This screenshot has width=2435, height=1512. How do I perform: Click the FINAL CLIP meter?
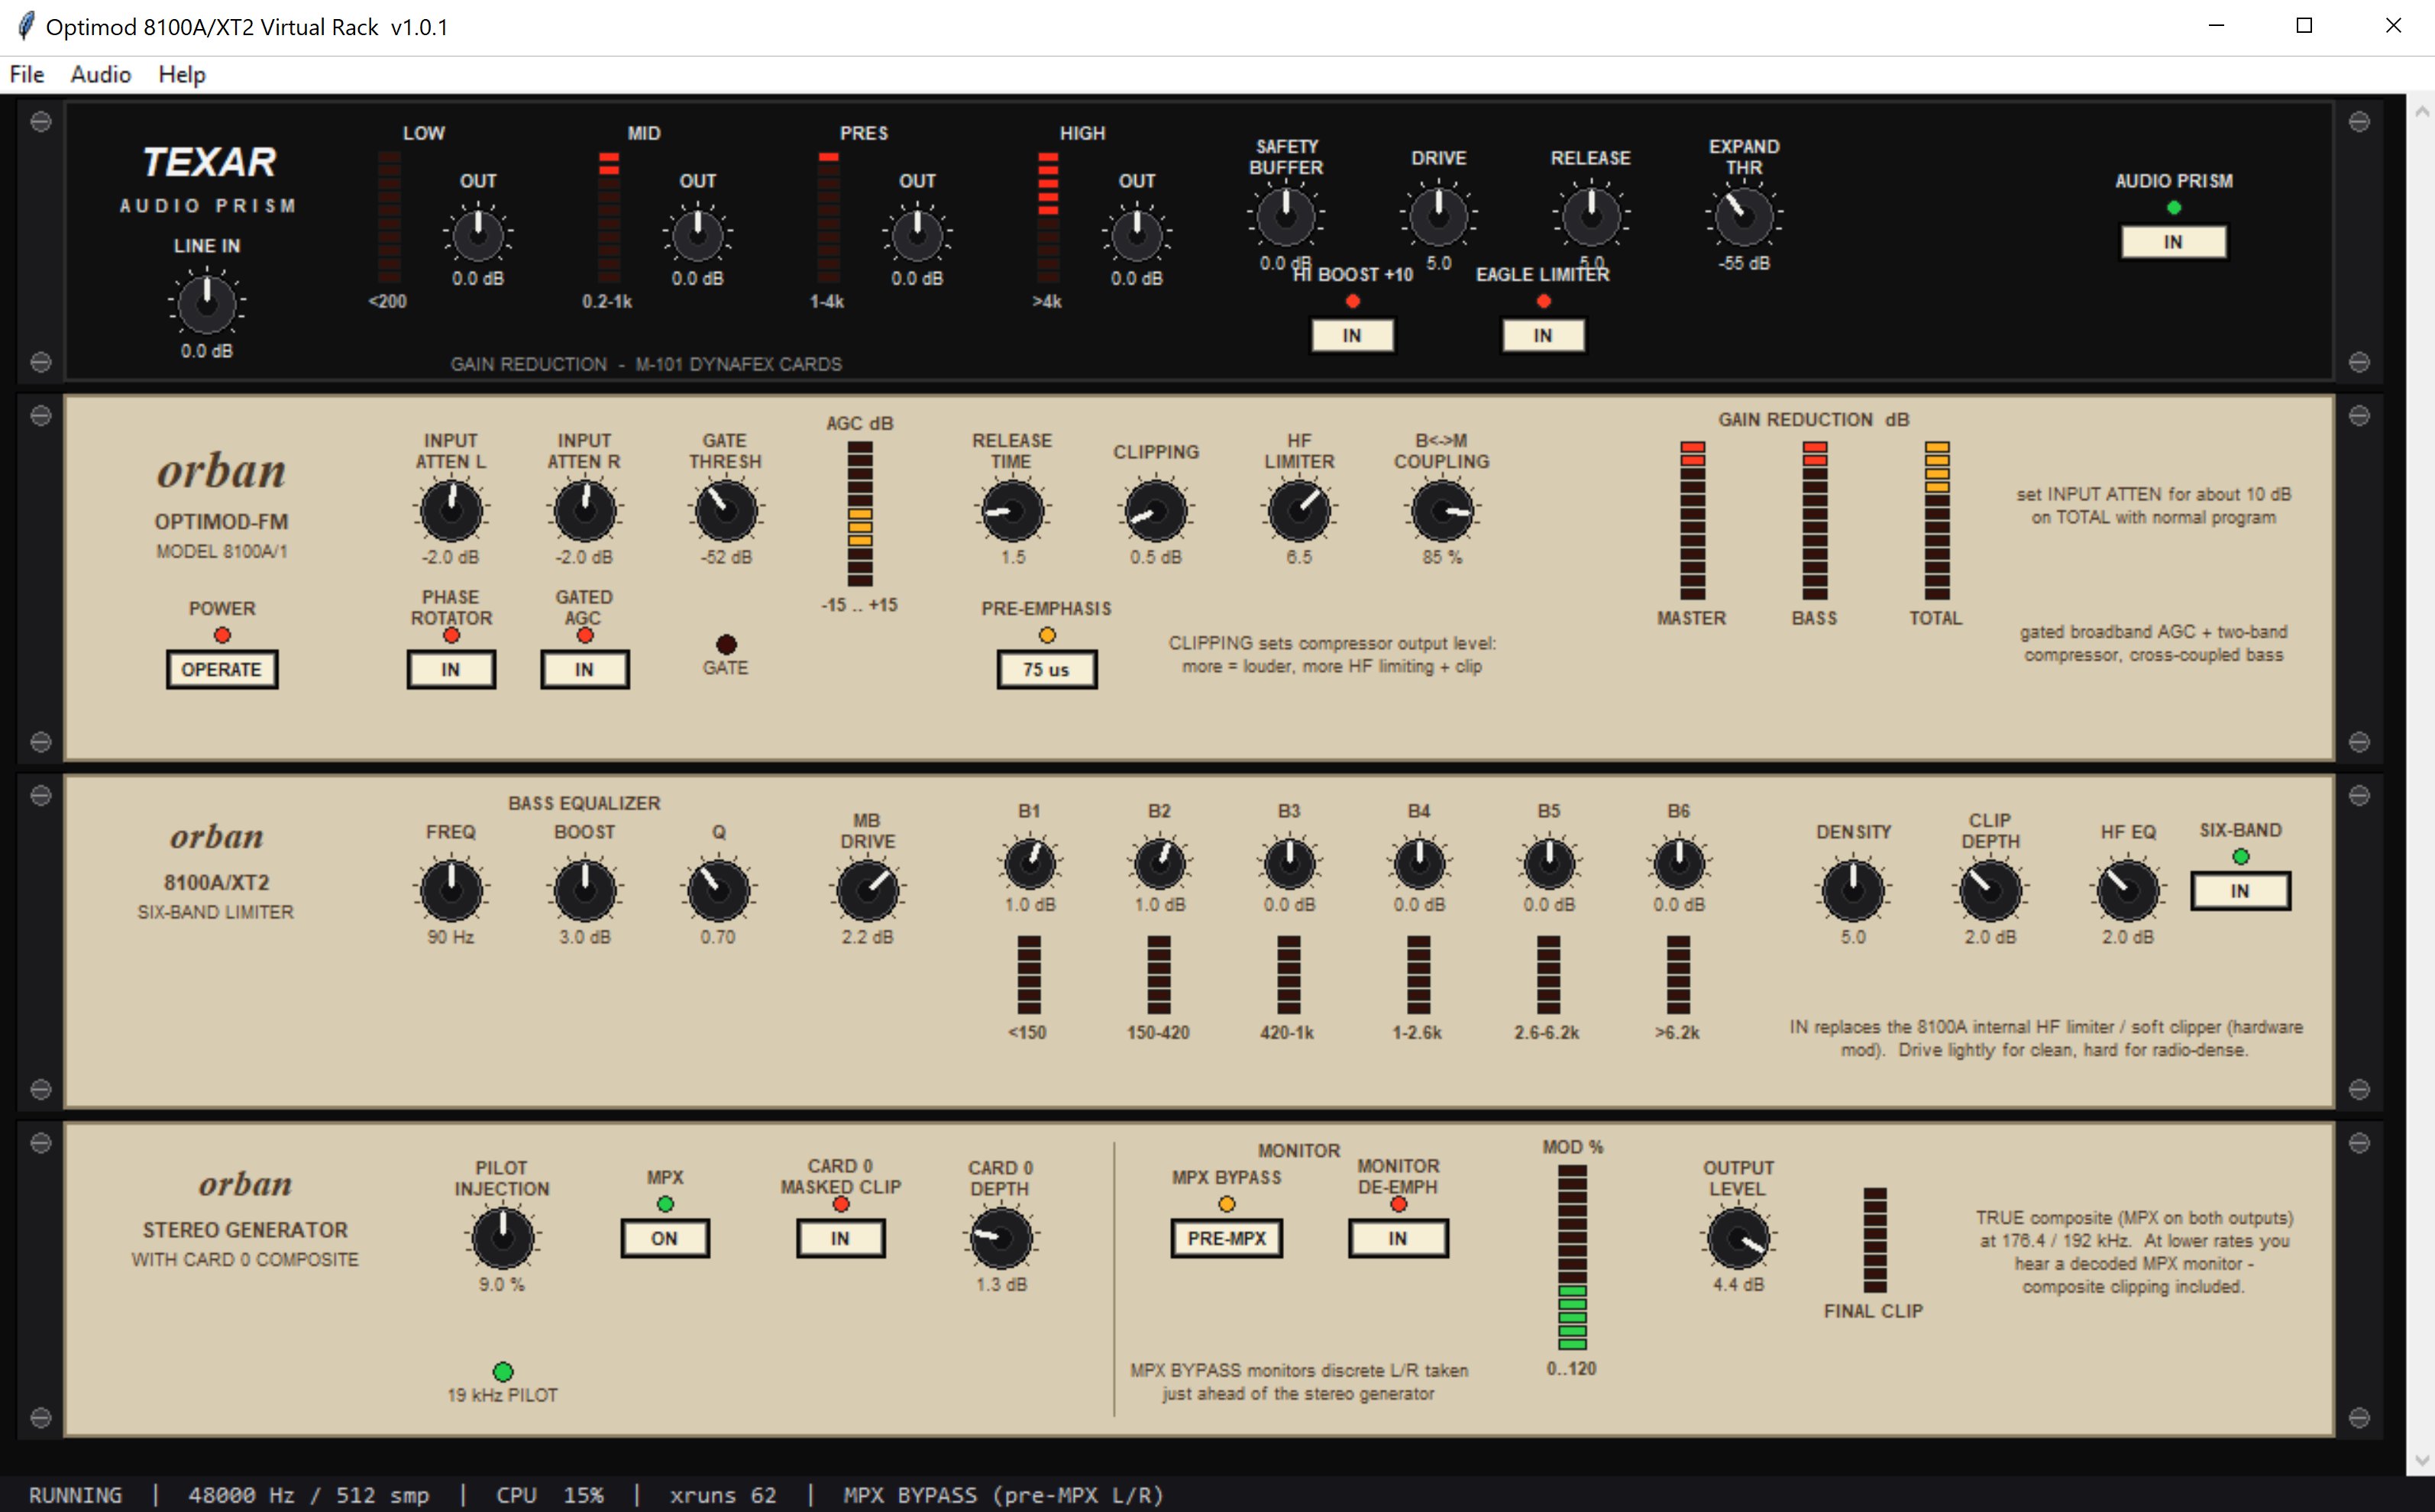pyautogui.click(x=1875, y=1240)
